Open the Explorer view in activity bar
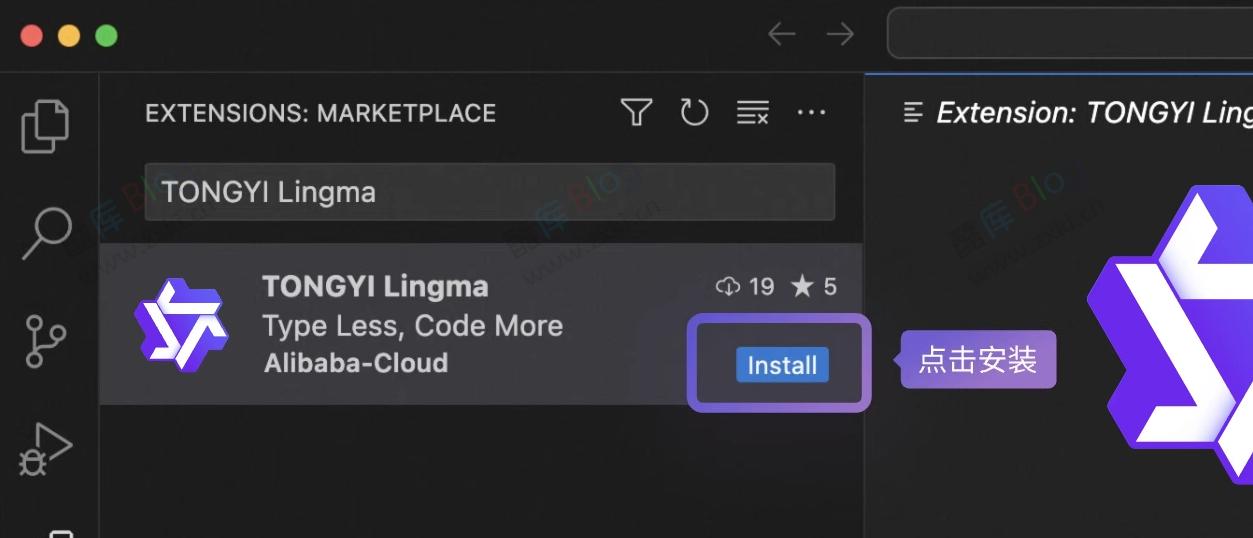1253x538 pixels. point(46,125)
